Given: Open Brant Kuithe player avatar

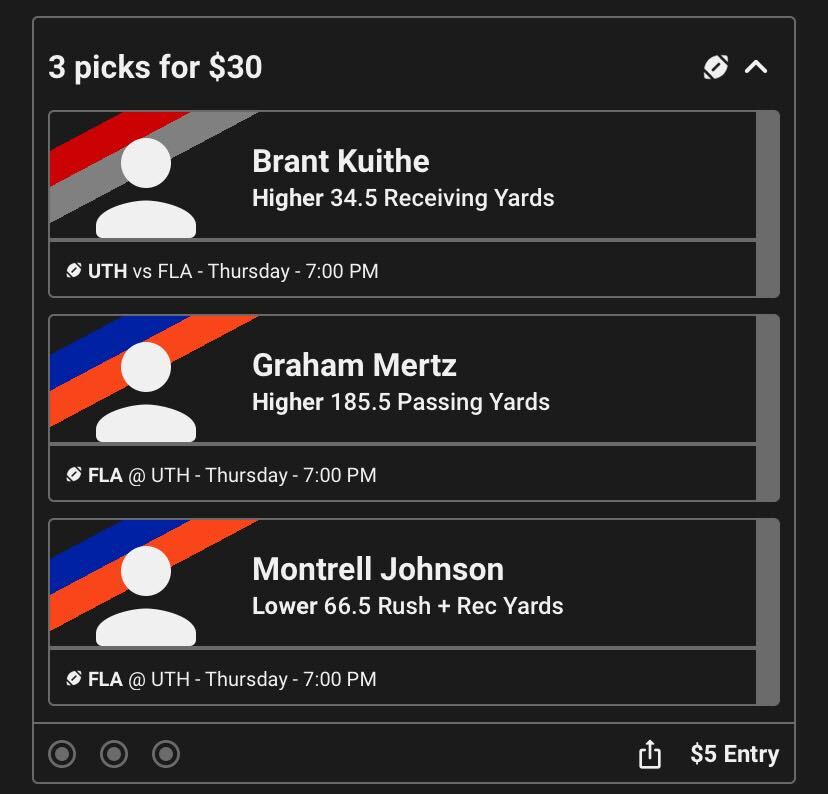Looking at the screenshot, I should pyautogui.click(x=146, y=187).
